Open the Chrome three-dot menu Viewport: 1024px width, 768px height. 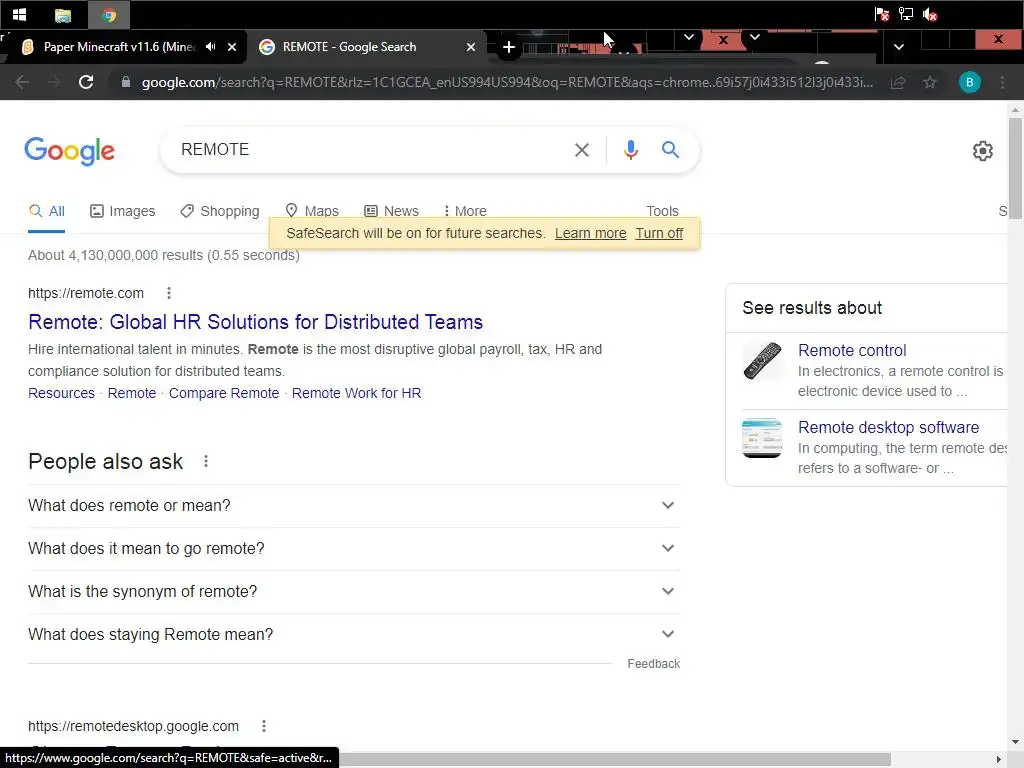[1002, 82]
